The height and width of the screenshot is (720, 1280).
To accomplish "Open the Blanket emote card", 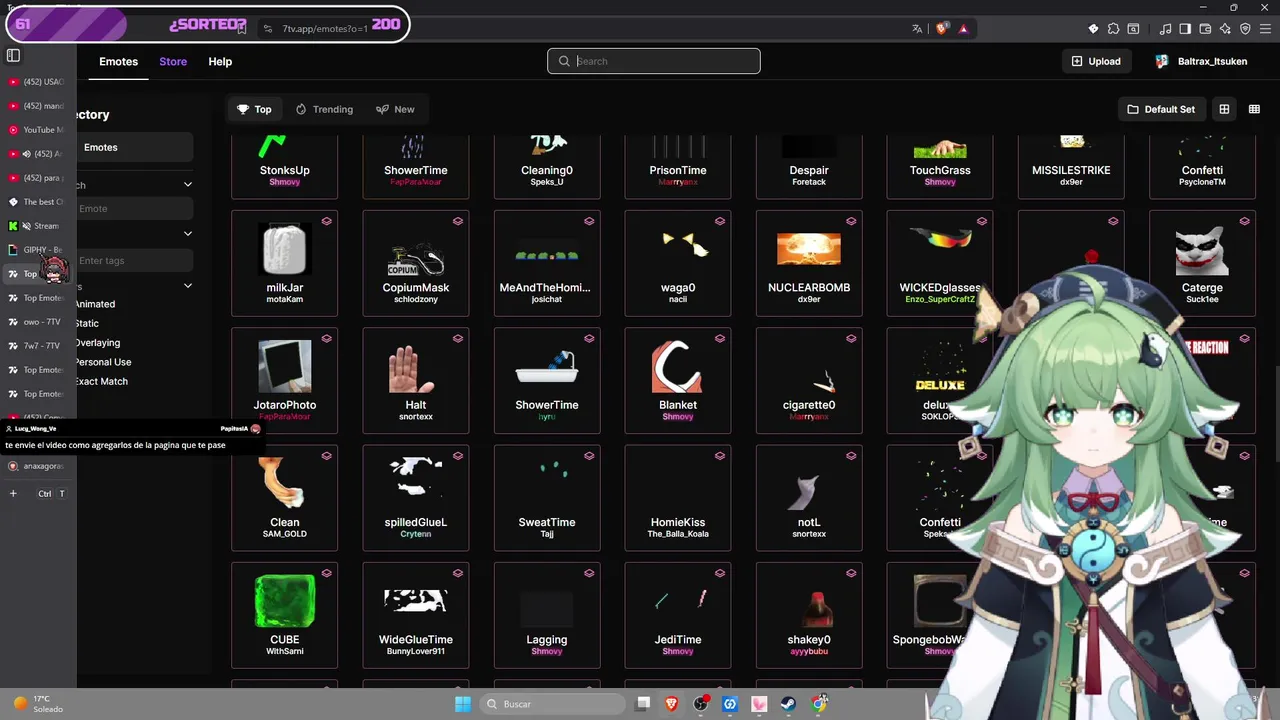I will [x=678, y=381].
